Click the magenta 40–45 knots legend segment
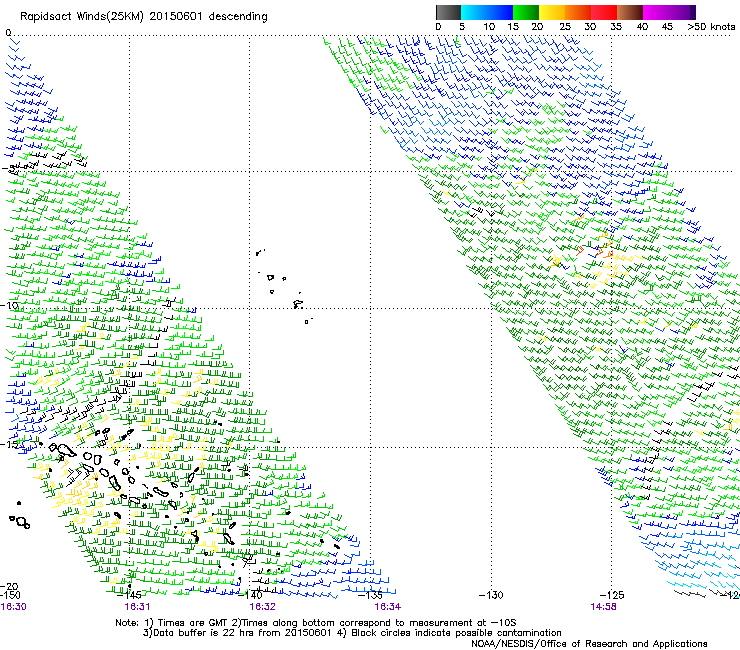740x650 pixels. coord(656,12)
